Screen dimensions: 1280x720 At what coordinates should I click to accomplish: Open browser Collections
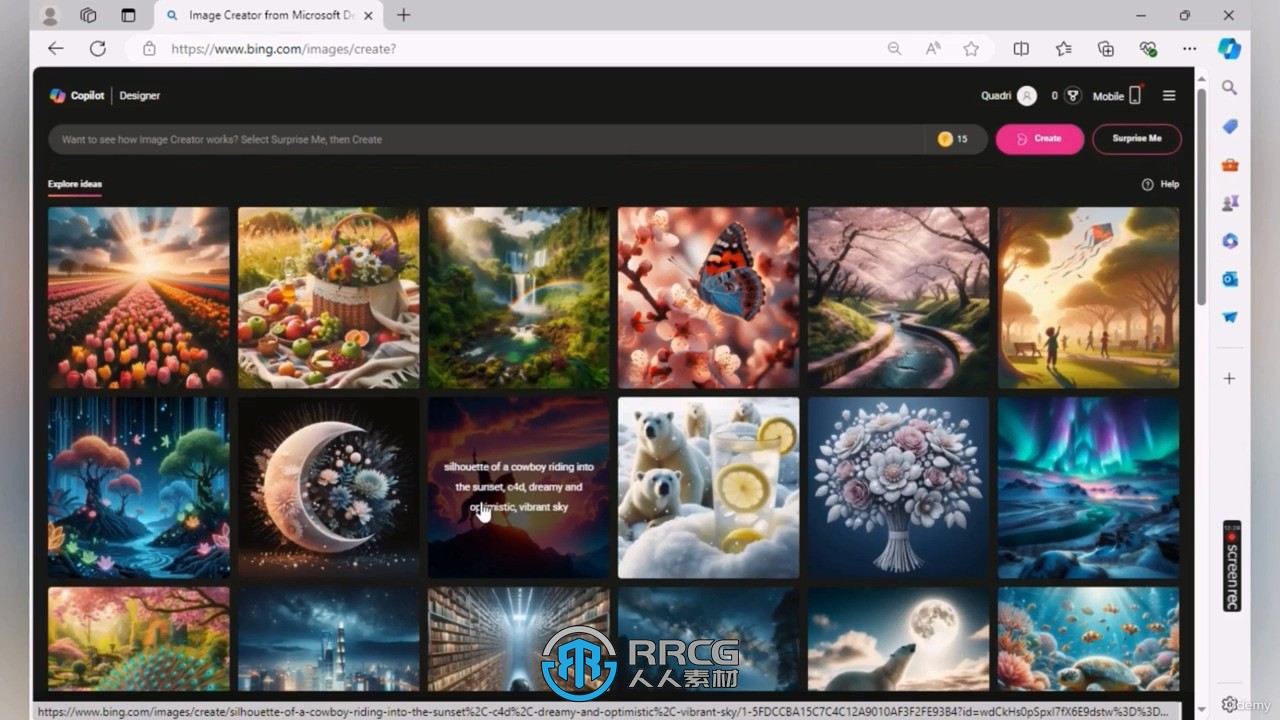(x=1105, y=48)
